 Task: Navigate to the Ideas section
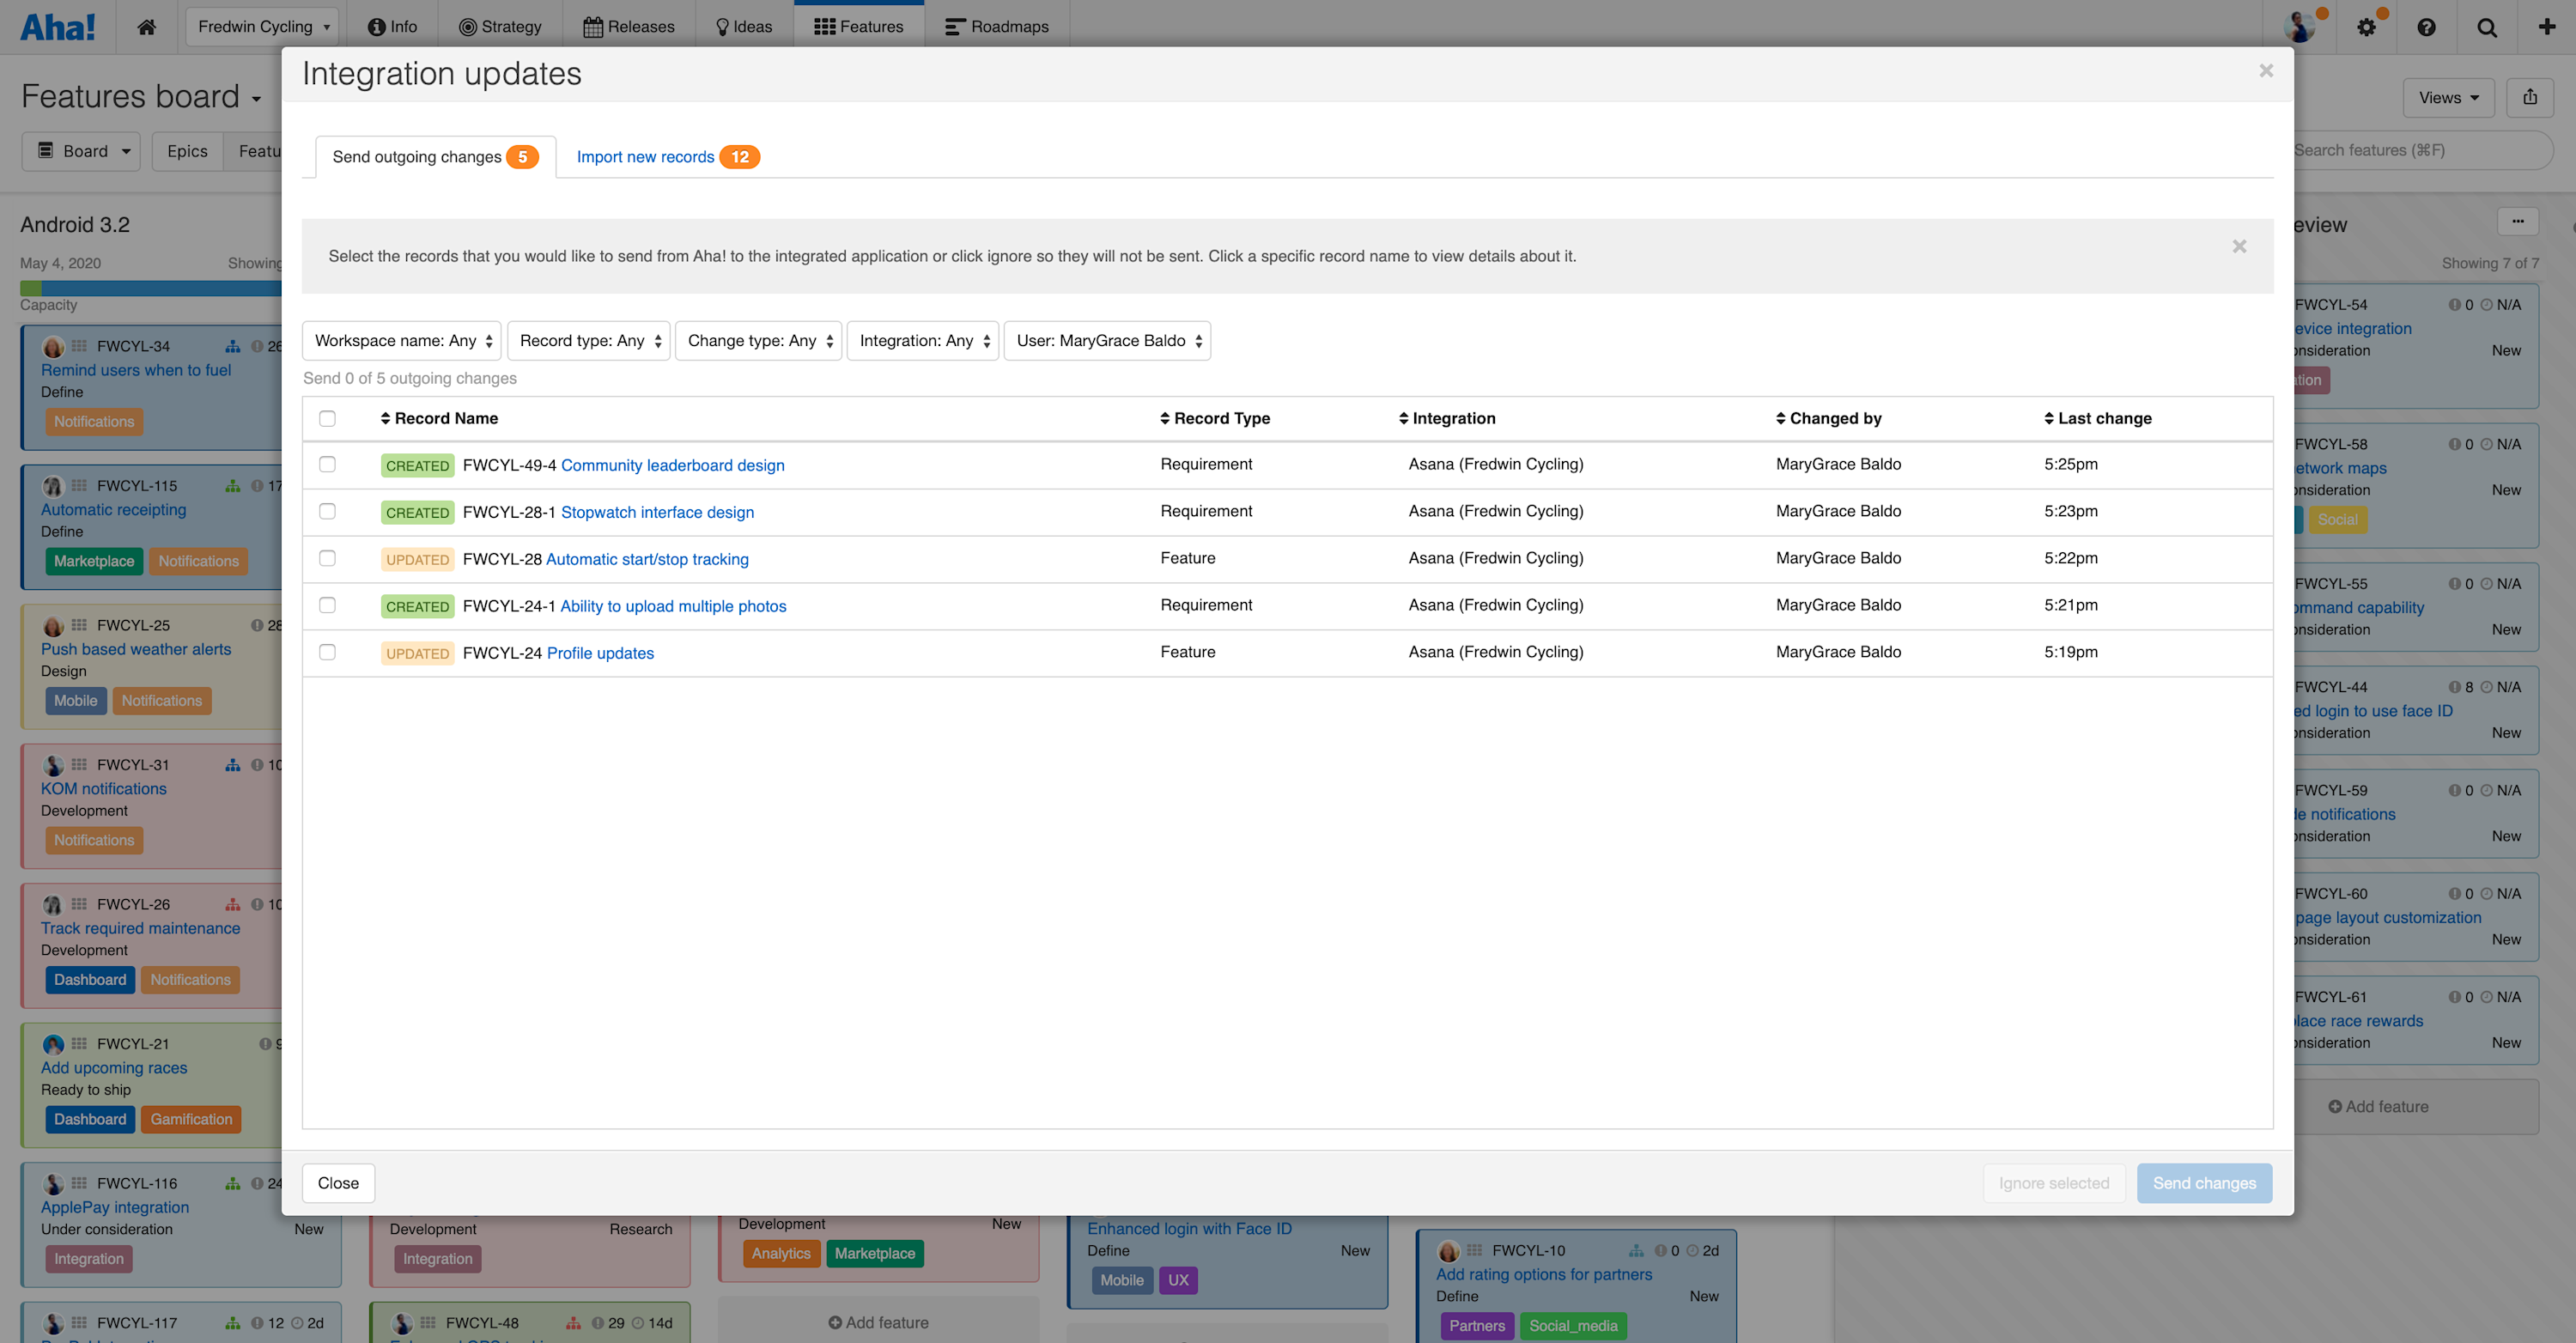click(x=742, y=26)
